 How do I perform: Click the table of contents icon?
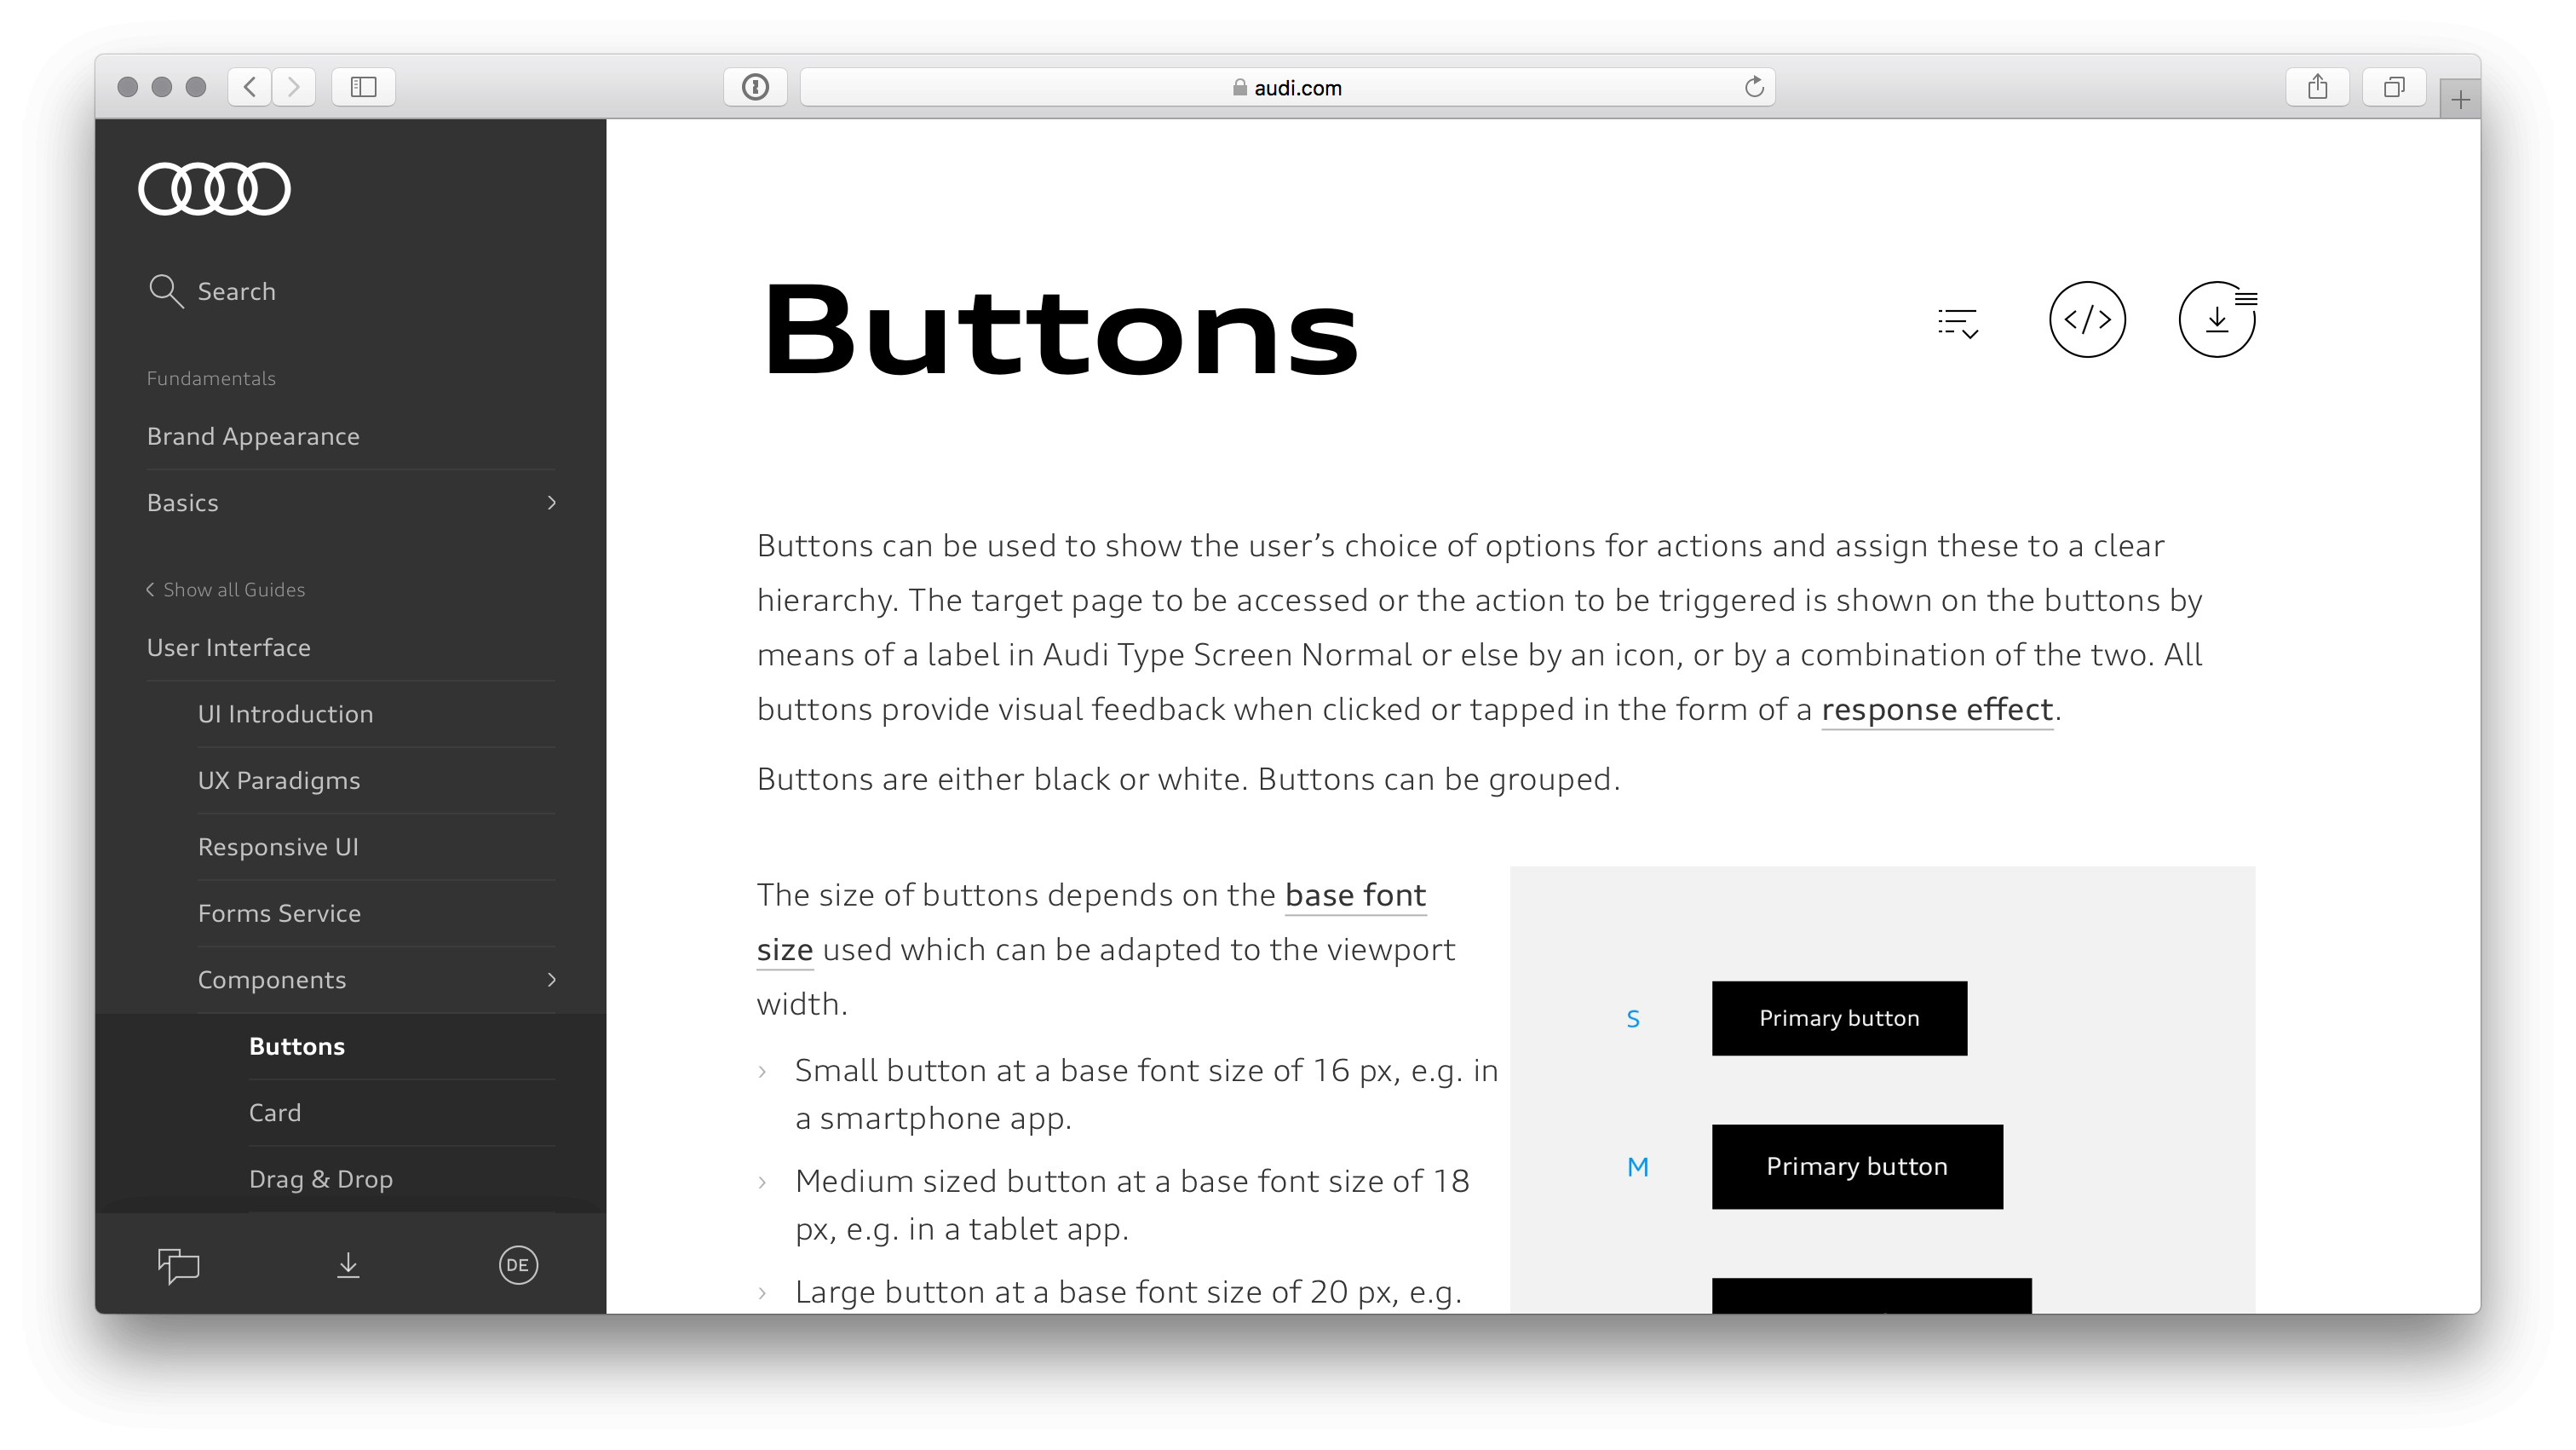[1958, 320]
